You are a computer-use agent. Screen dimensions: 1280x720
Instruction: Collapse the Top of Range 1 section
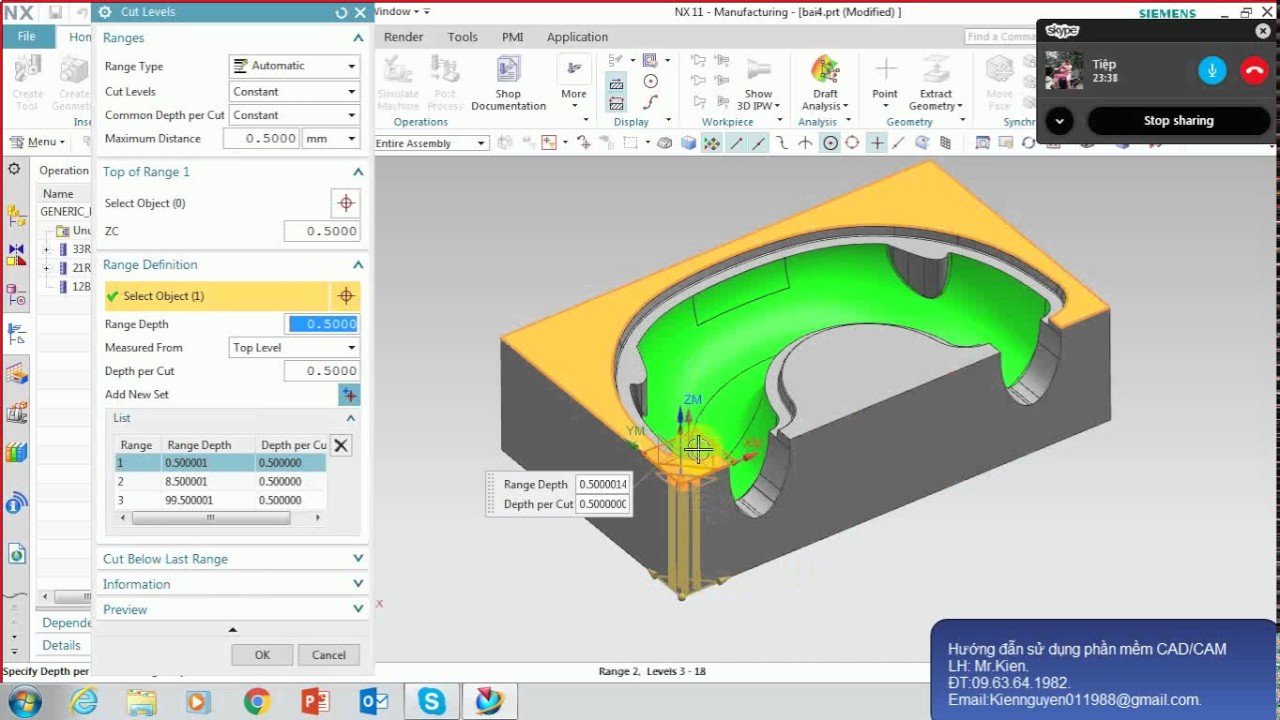(x=358, y=172)
